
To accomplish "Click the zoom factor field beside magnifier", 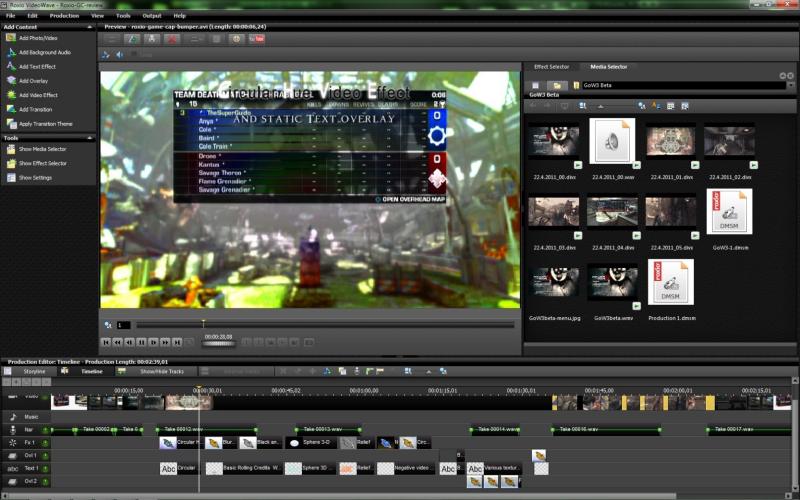I will (123, 325).
